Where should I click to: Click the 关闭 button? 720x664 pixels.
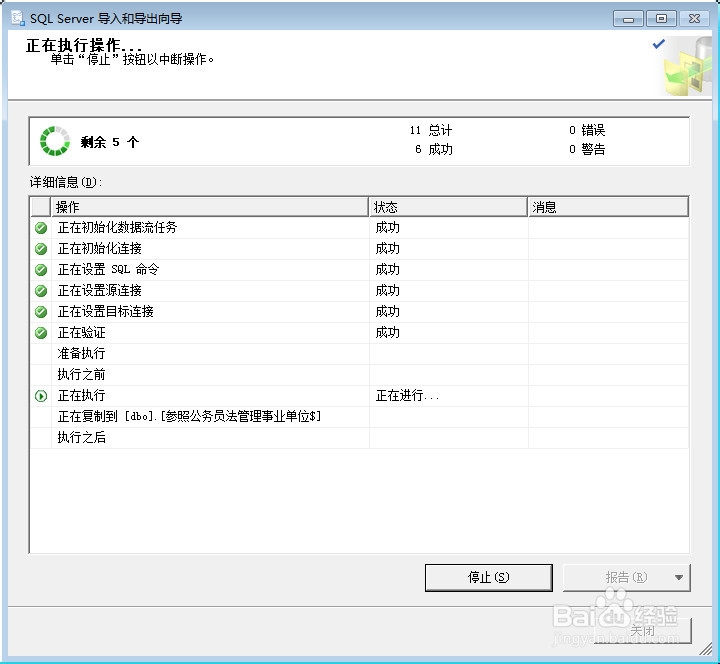click(x=642, y=631)
